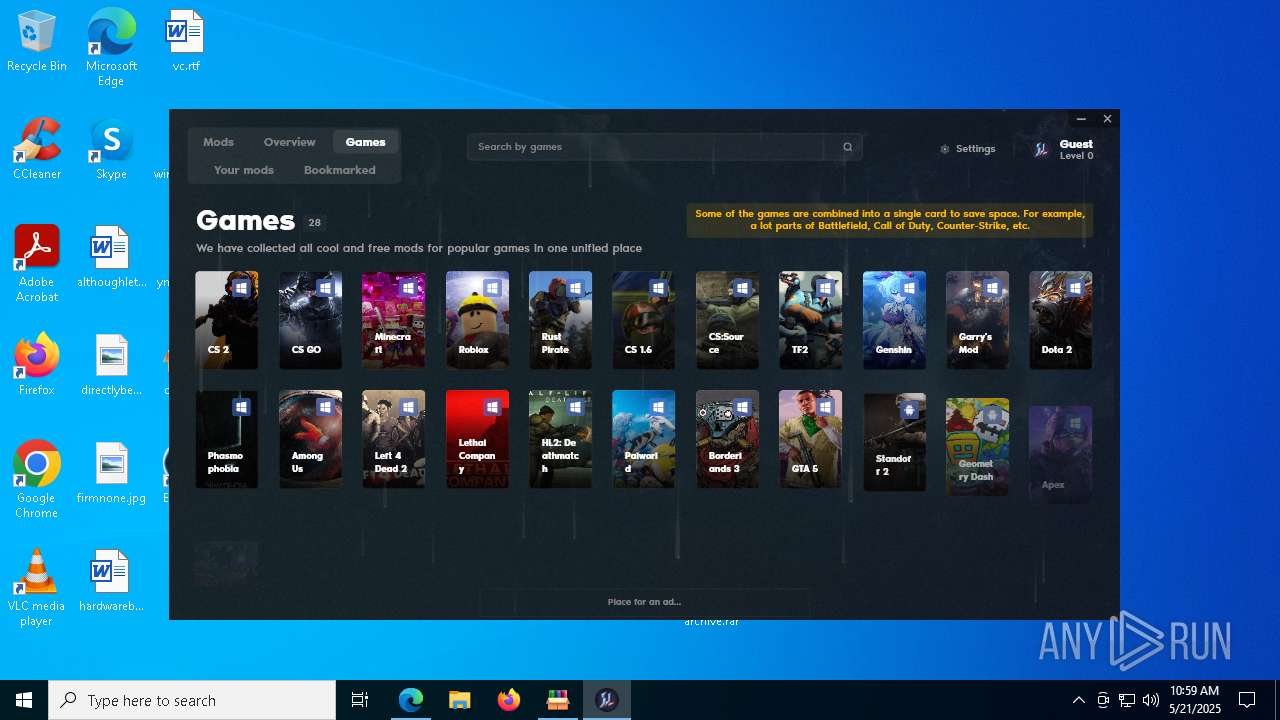The image size is (1280, 720).
Task: Click the taskbar search box
Action: (192, 700)
